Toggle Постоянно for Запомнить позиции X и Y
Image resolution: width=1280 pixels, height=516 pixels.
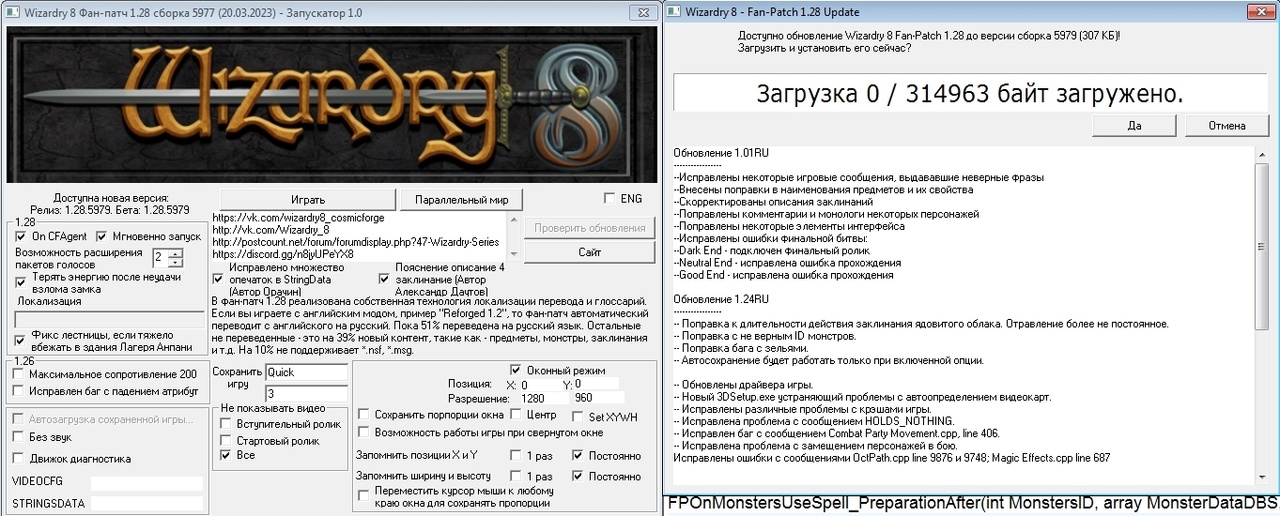579,455
